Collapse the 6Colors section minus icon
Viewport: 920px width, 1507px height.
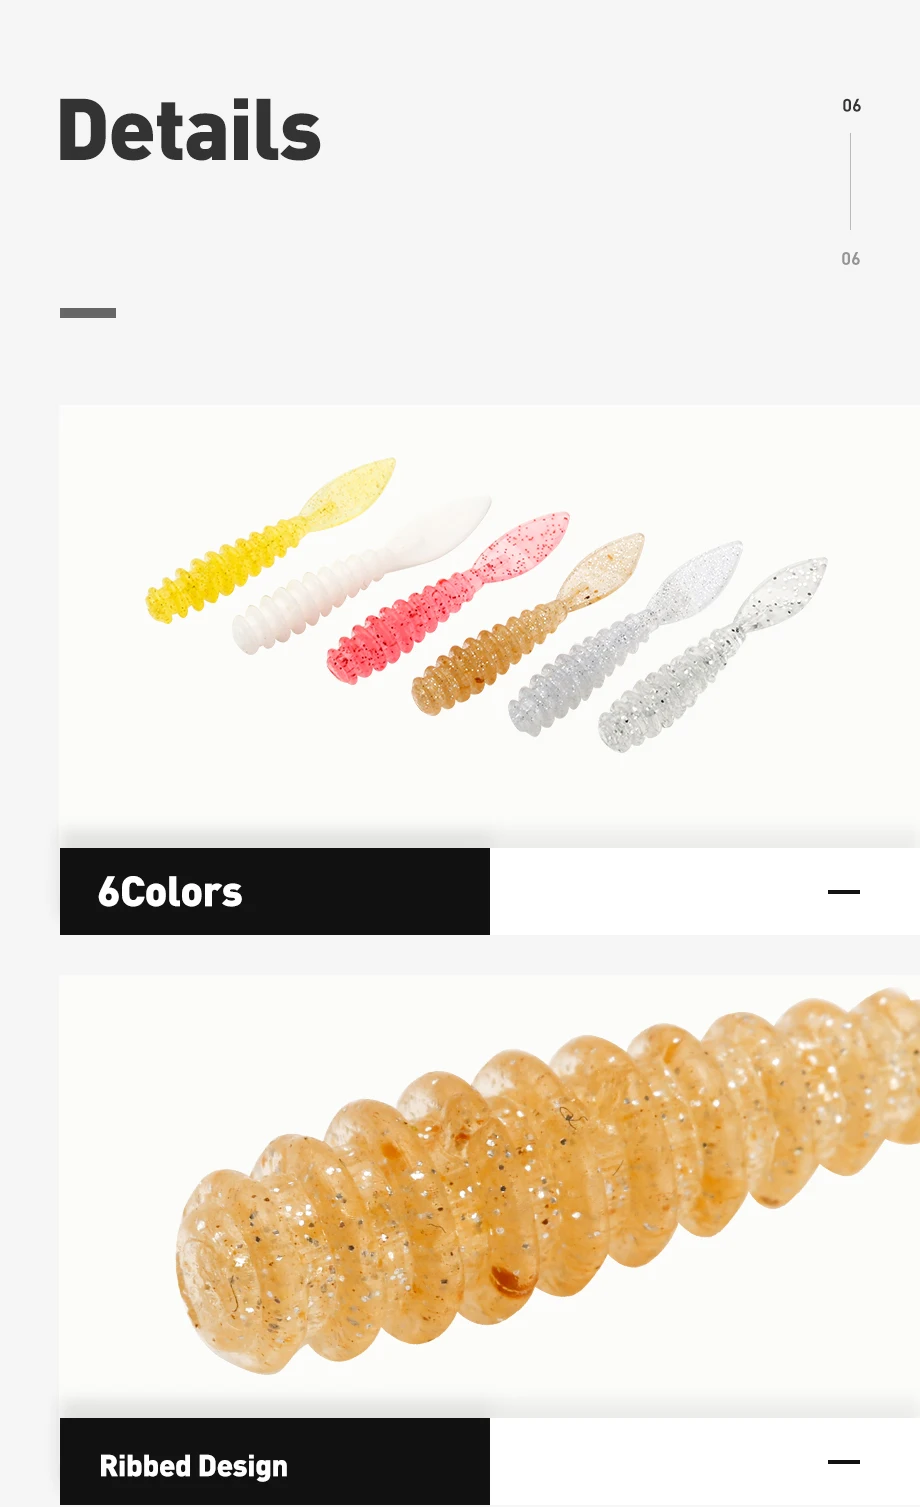coord(844,891)
